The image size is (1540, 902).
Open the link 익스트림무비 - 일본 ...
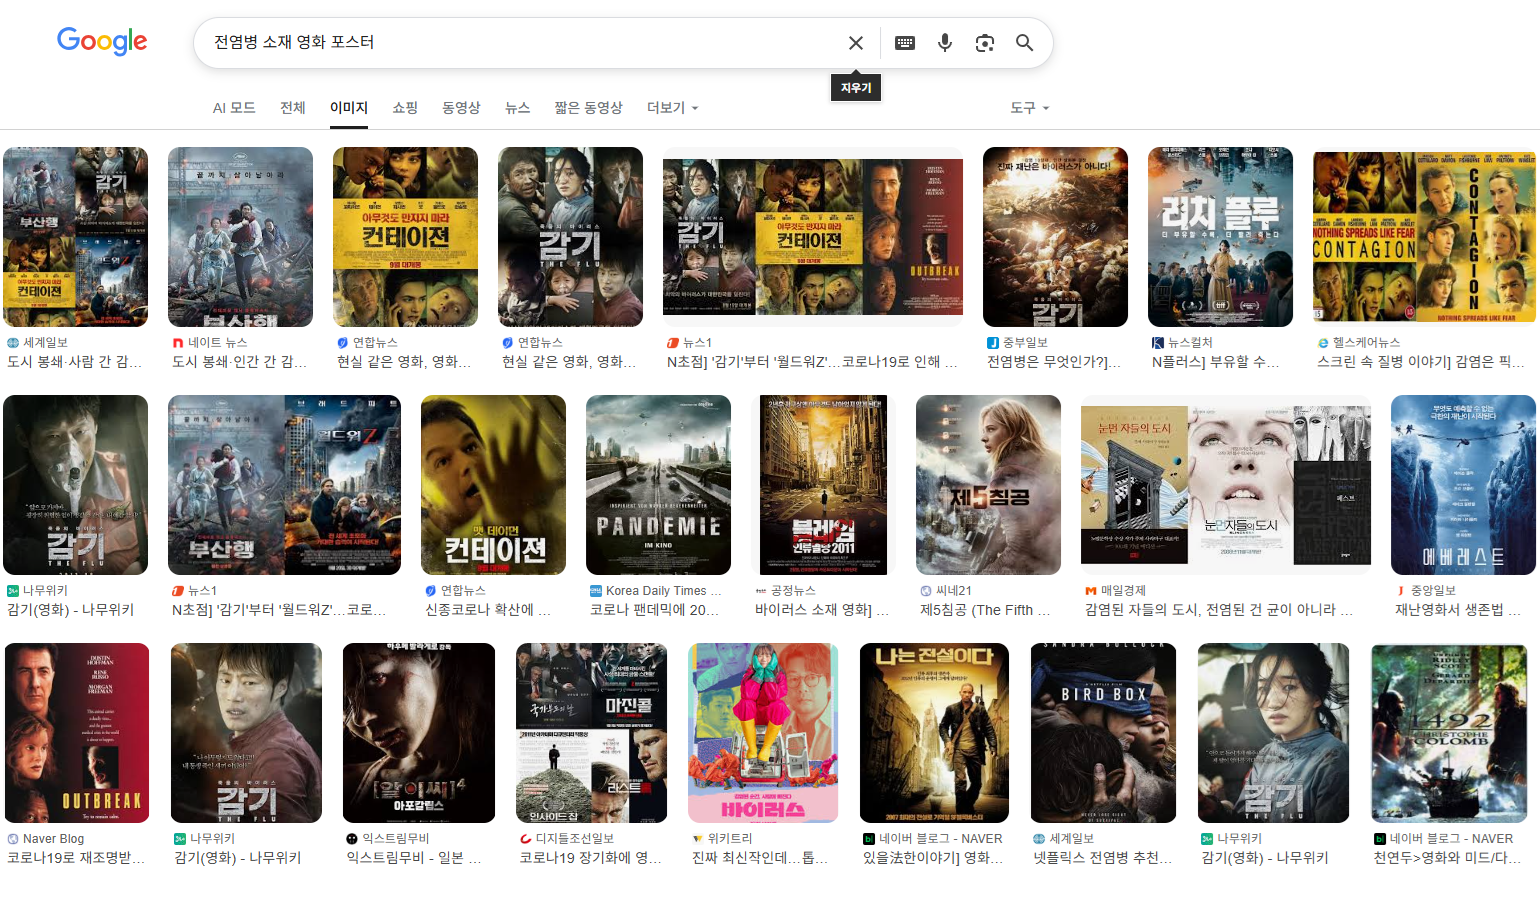(x=414, y=857)
